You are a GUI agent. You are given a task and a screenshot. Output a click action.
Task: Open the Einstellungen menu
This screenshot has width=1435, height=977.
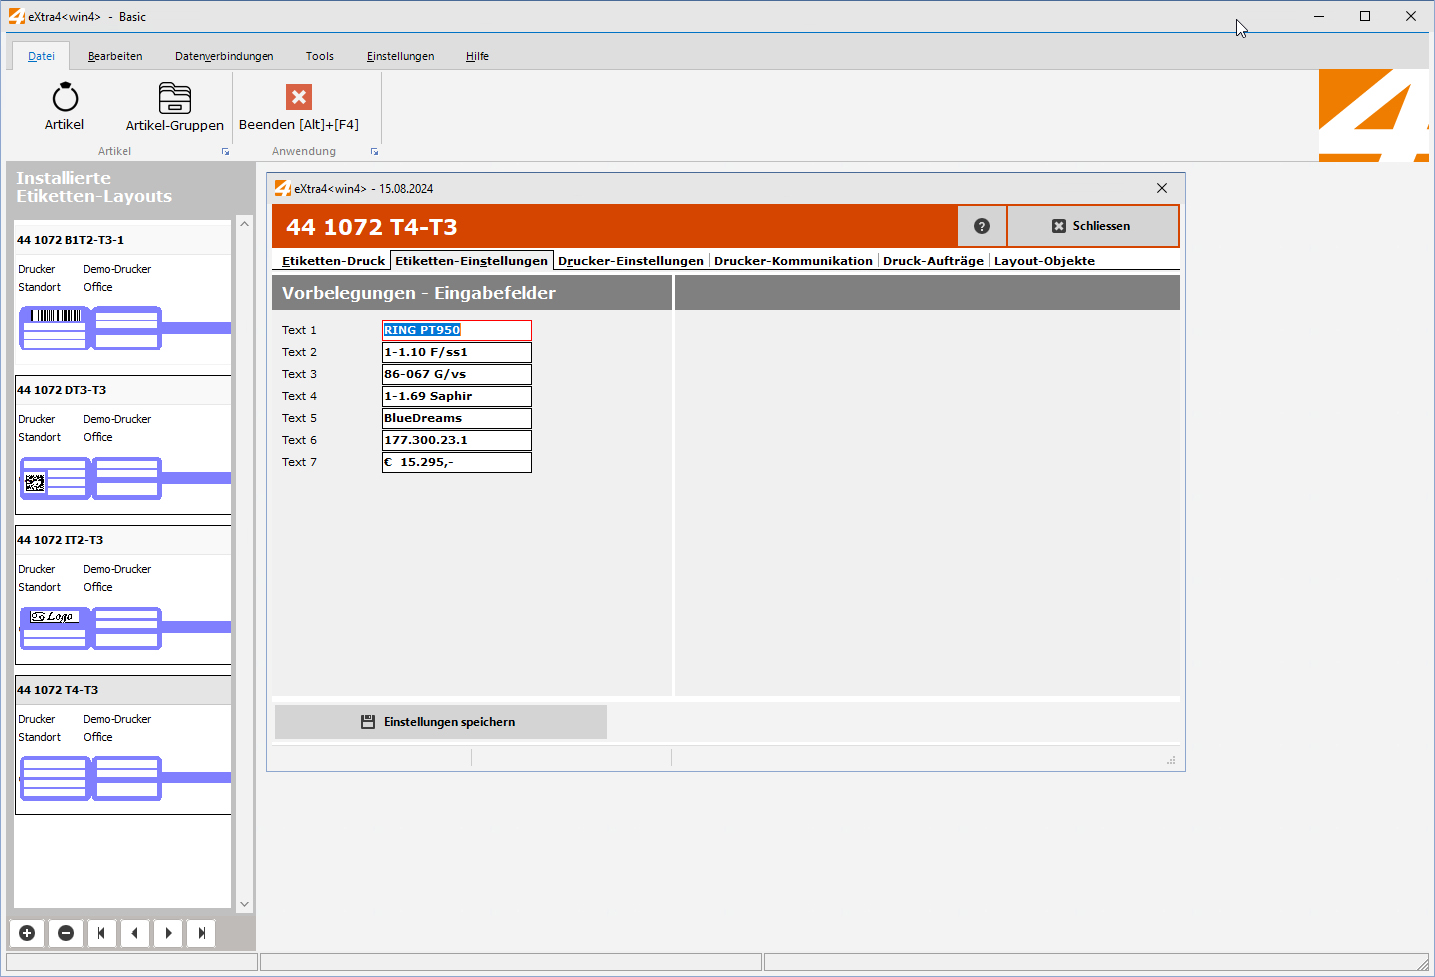click(400, 56)
